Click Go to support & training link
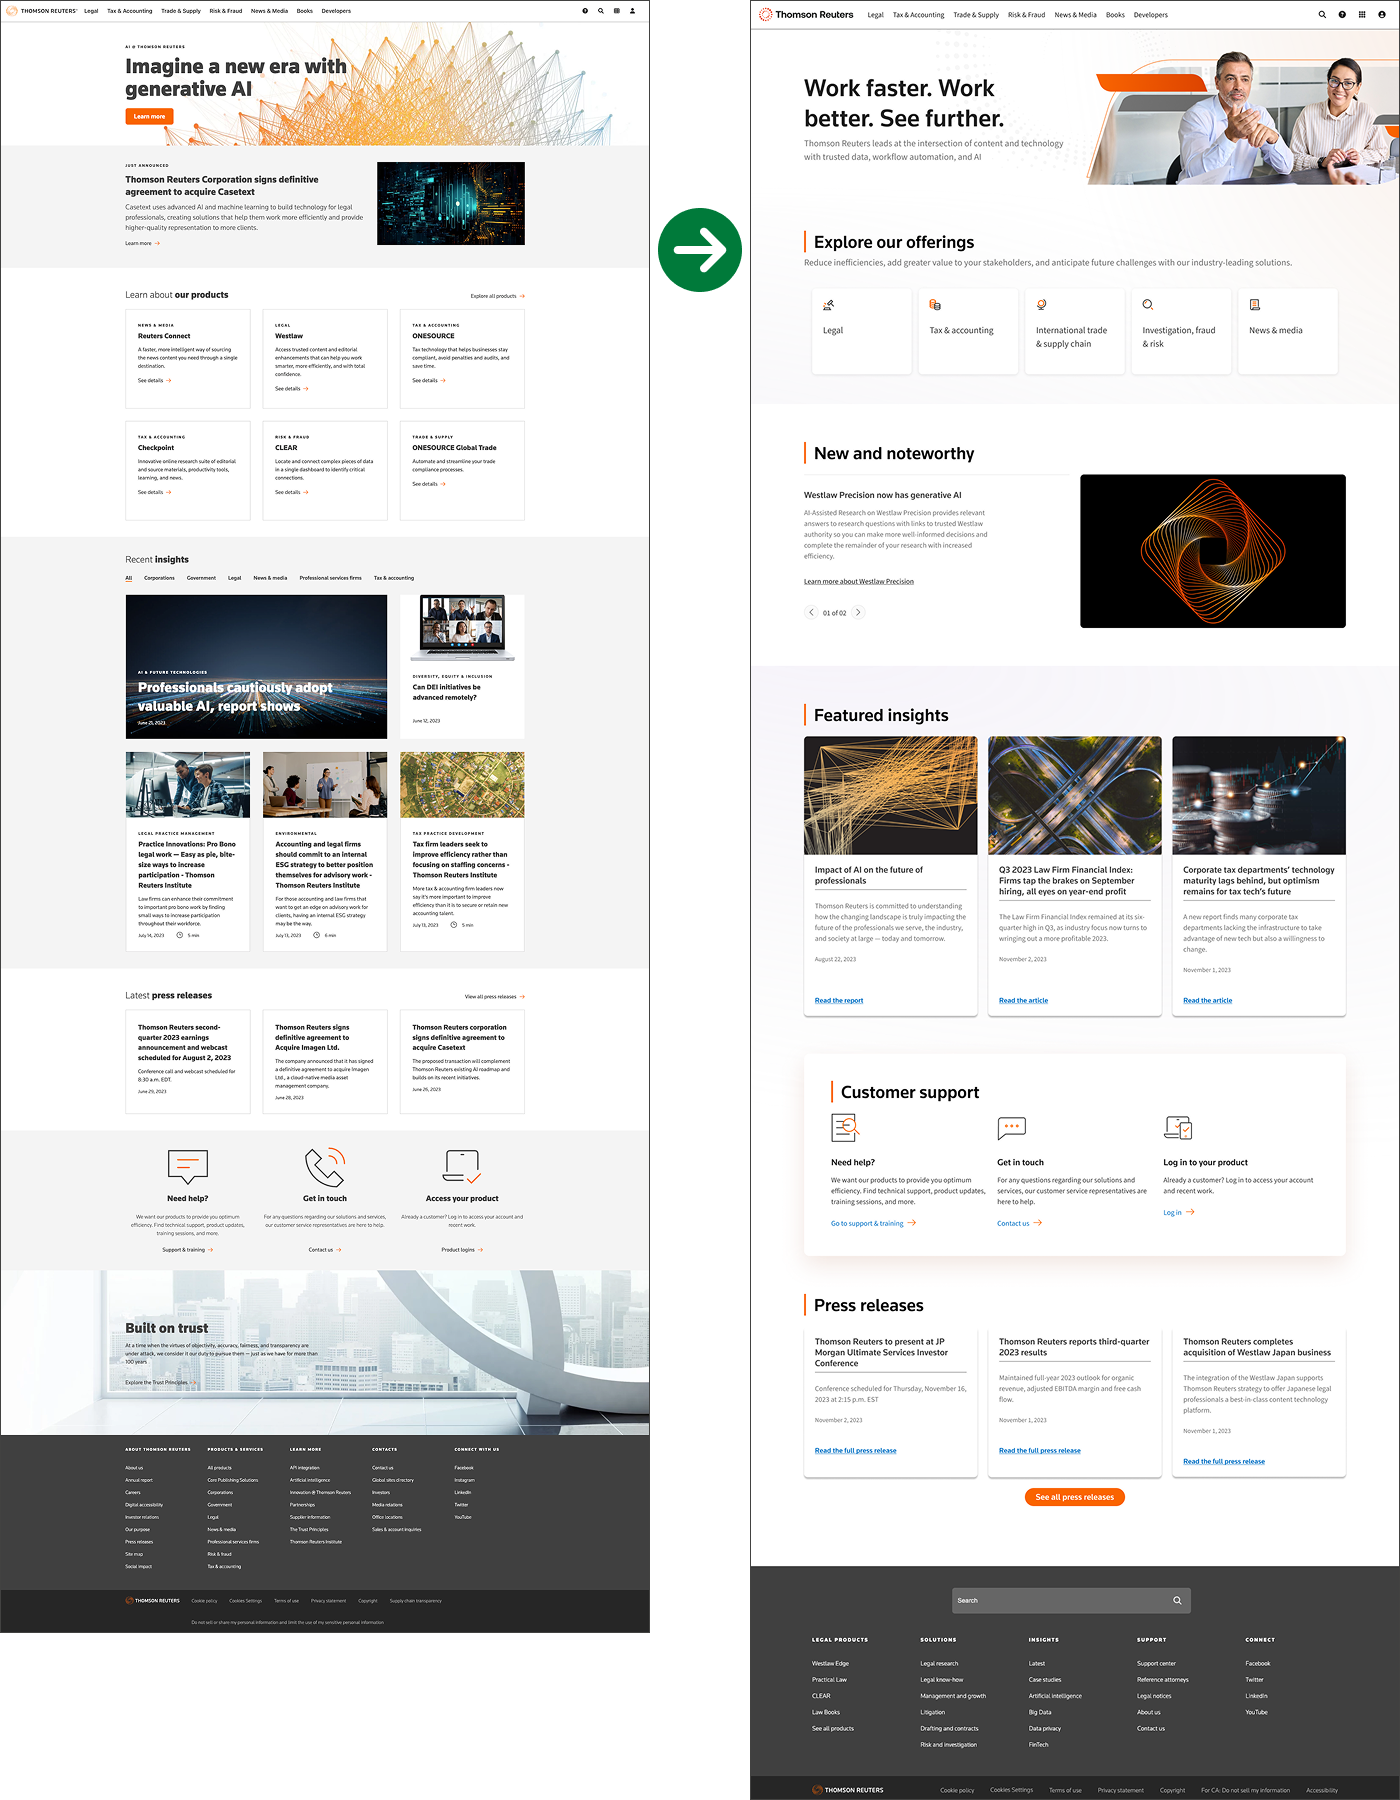Viewport: 1400px width, 1800px height. point(873,1223)
